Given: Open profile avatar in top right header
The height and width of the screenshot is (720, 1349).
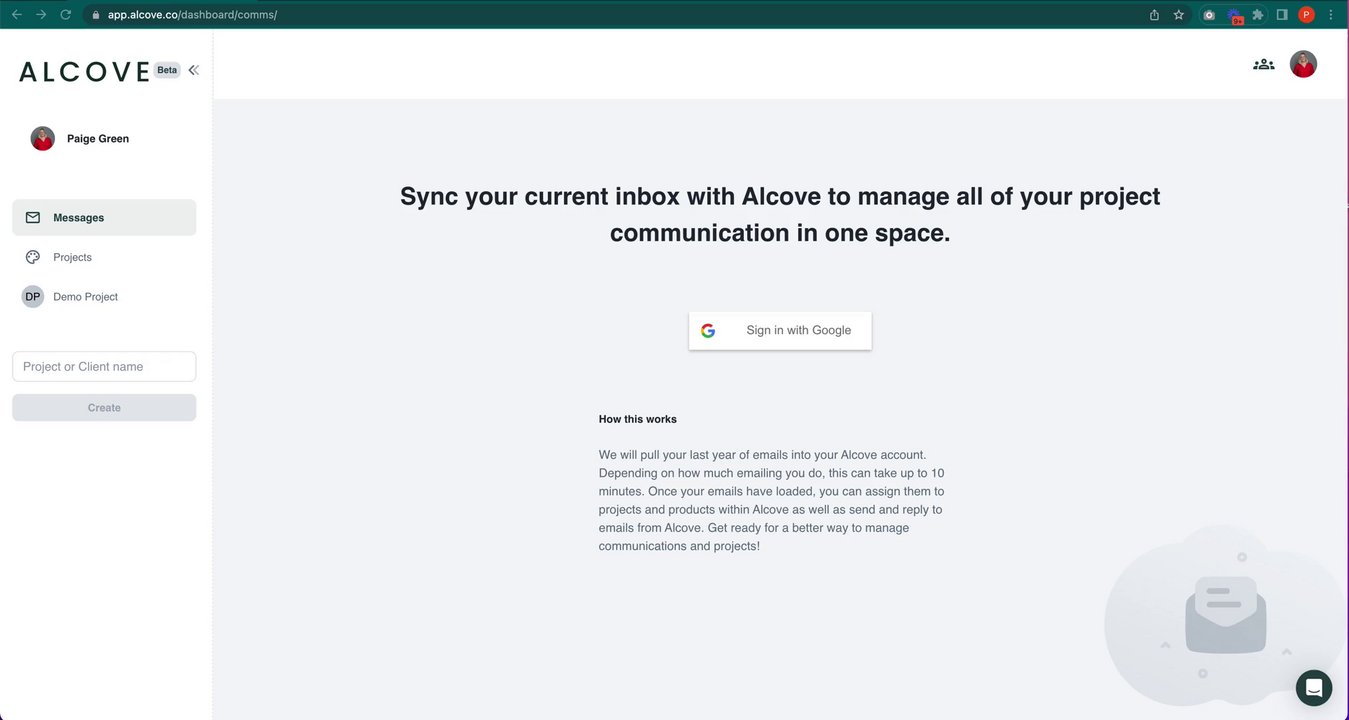Looking at the screenshot, I should (x=1303, y=64).
